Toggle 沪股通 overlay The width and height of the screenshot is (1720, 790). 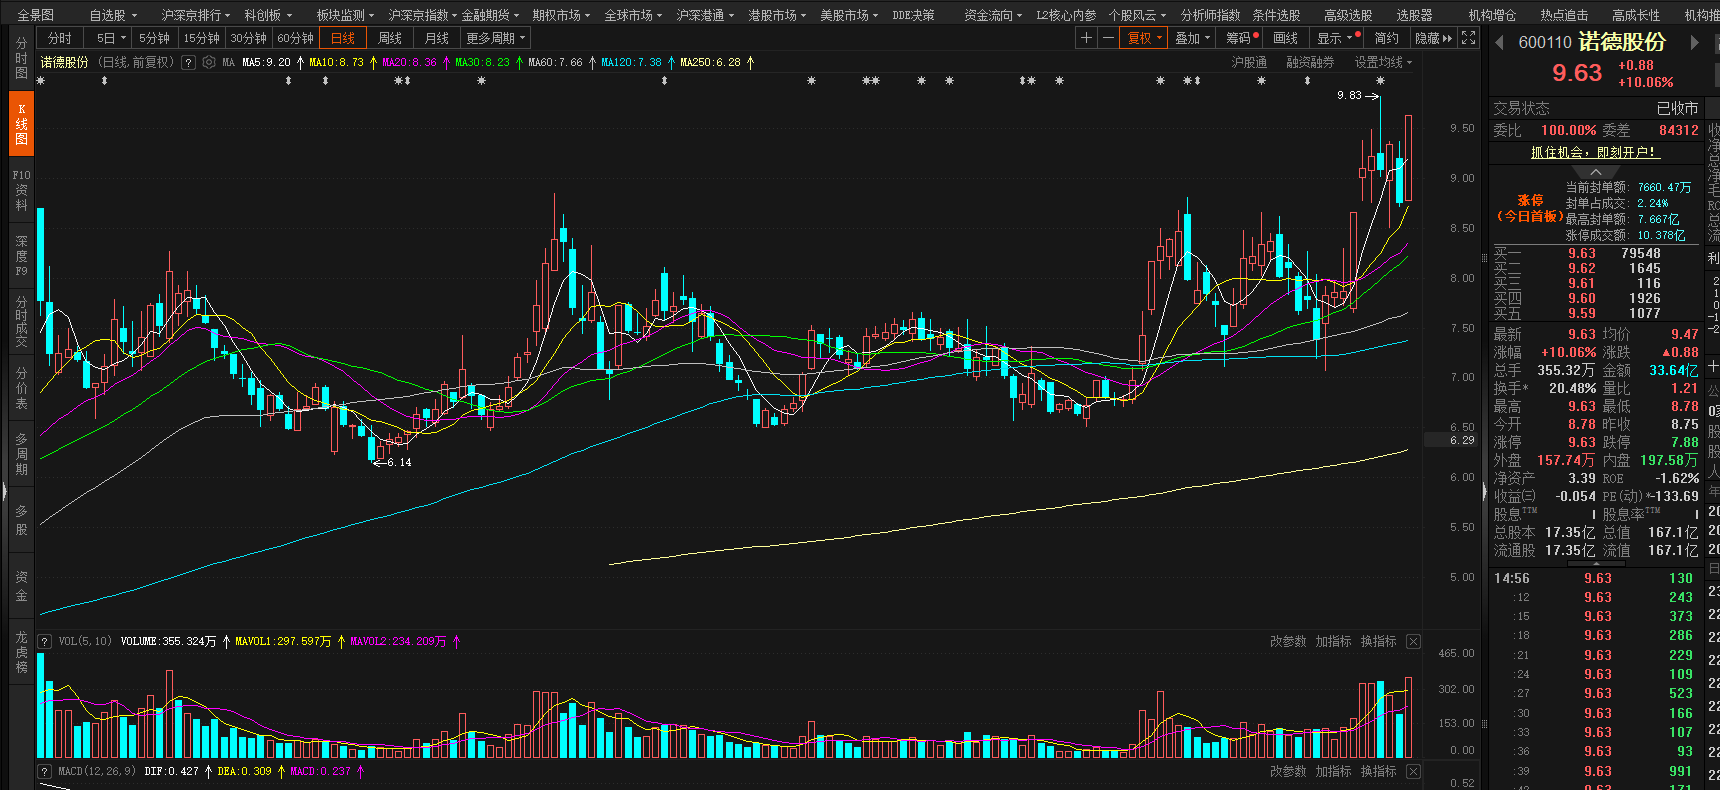[1249, 62]
